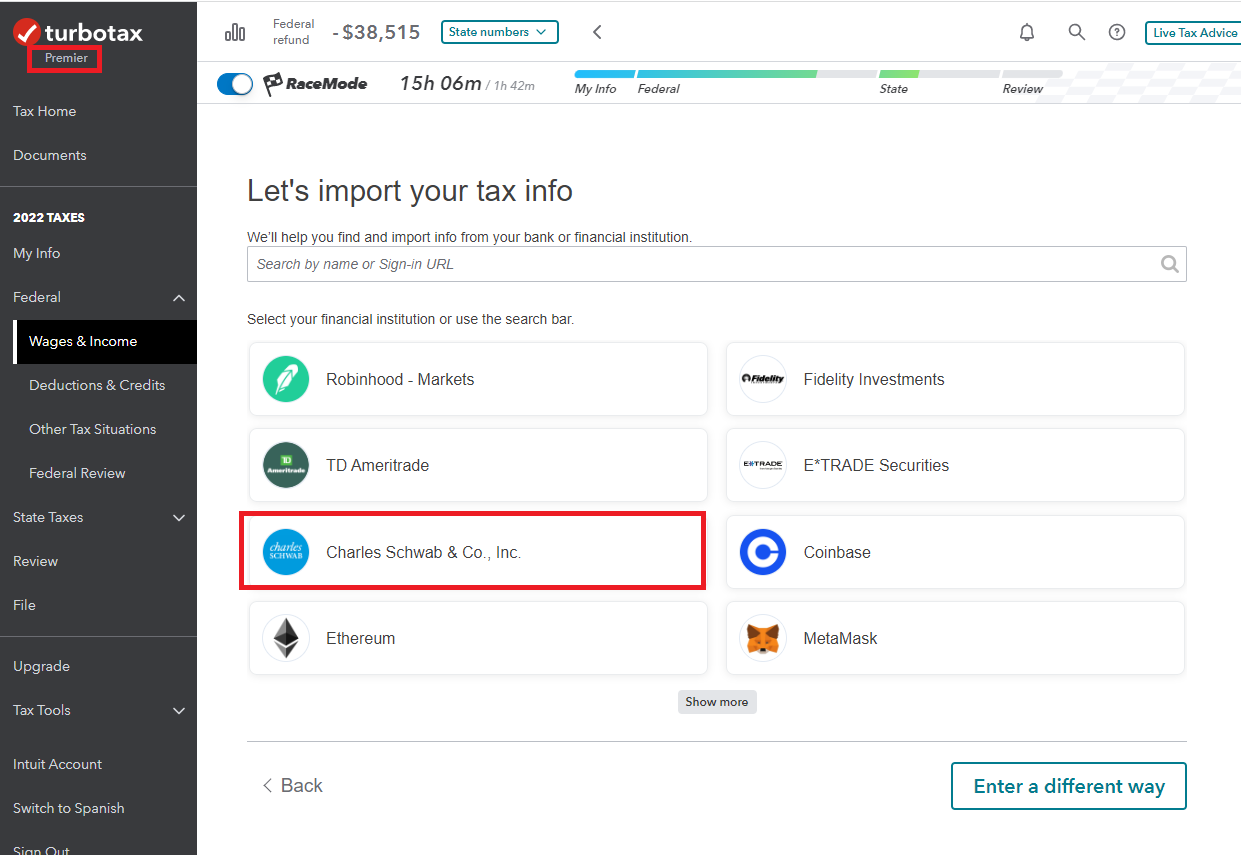Screen dimensions: 1241x855
Task: Select Fidelity Investments
Action: (x=955, y=379)
